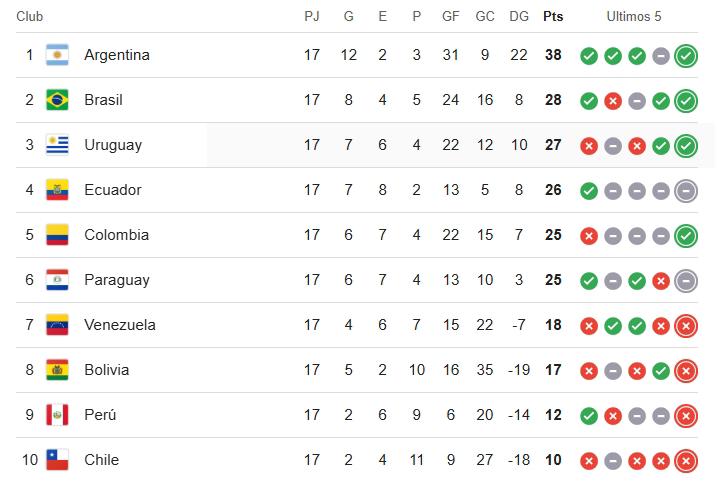Click the Argentina flag icon

click(57, 55)
